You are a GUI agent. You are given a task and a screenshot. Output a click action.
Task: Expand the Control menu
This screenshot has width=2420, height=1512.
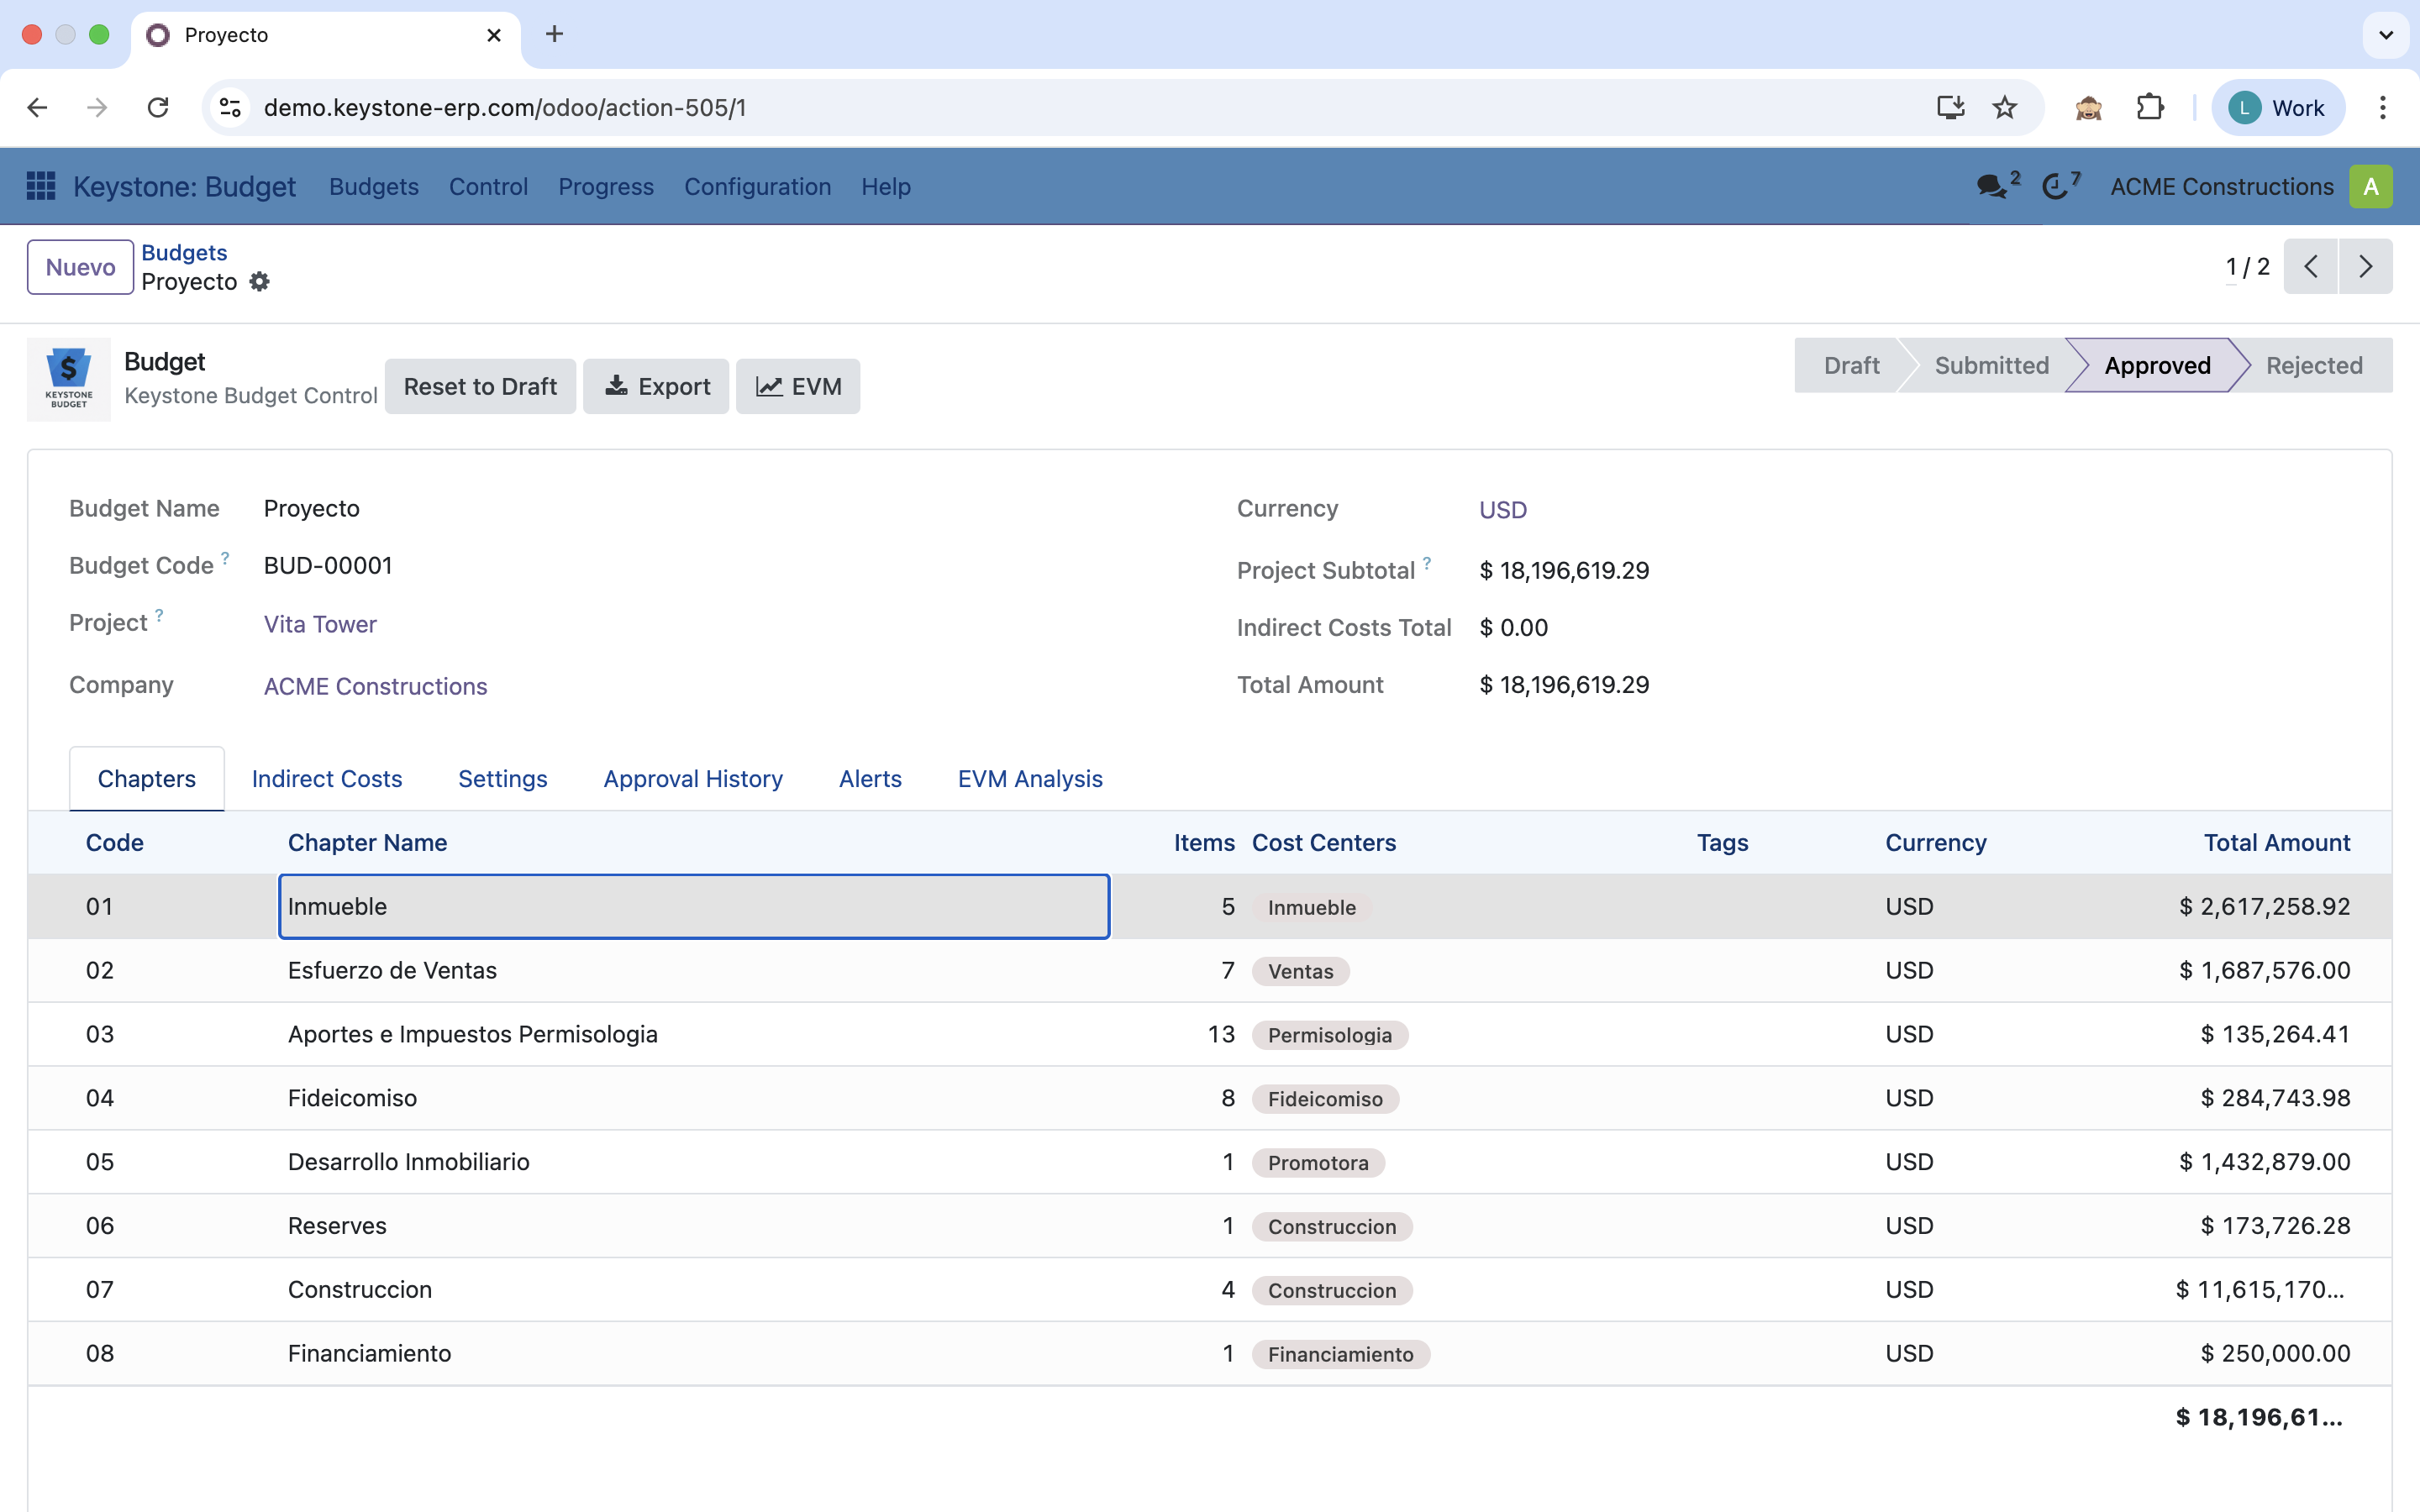(x=488, y=186)
